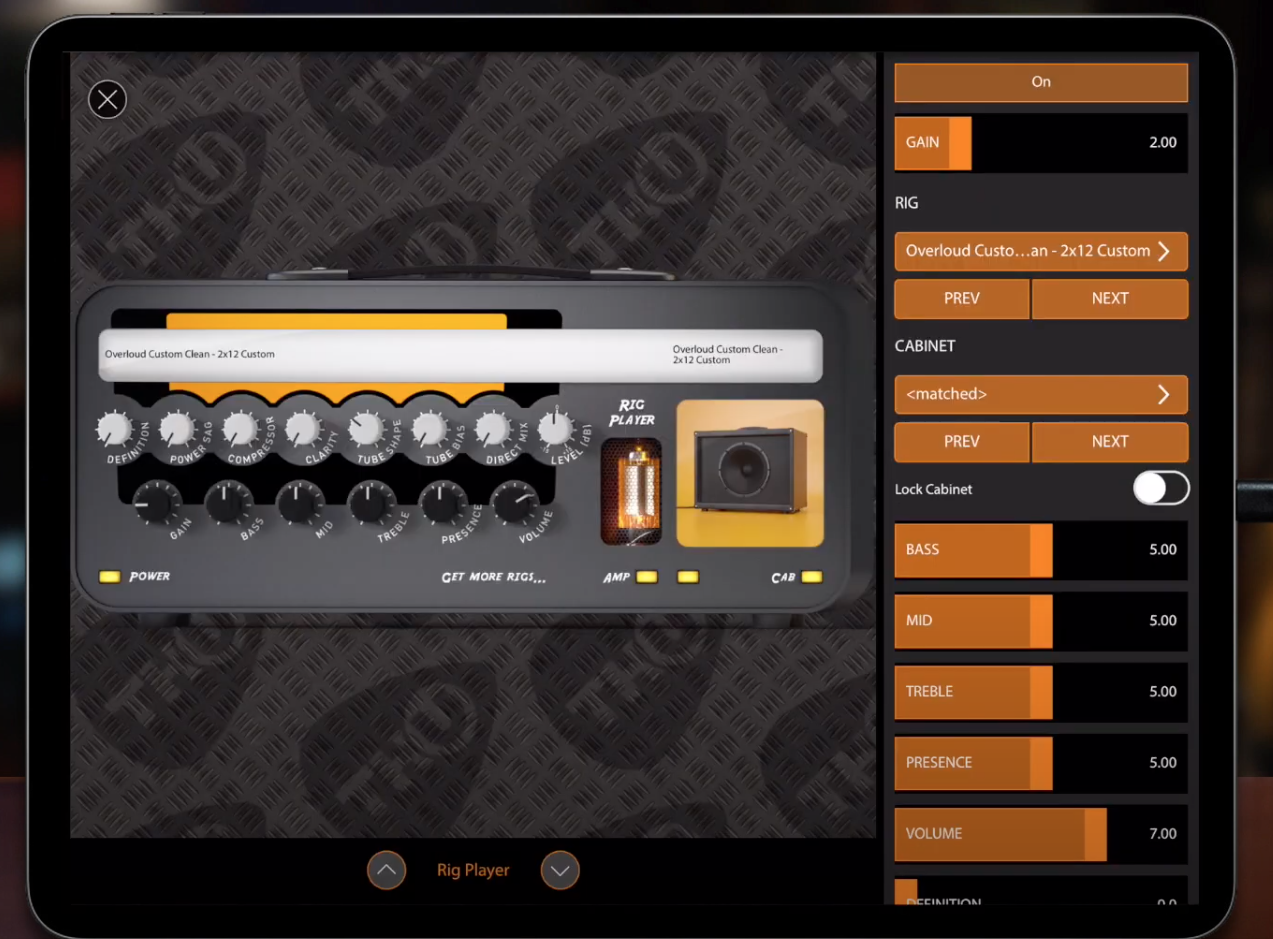Click the amp's PRESENCE knob

coord(443,502)
